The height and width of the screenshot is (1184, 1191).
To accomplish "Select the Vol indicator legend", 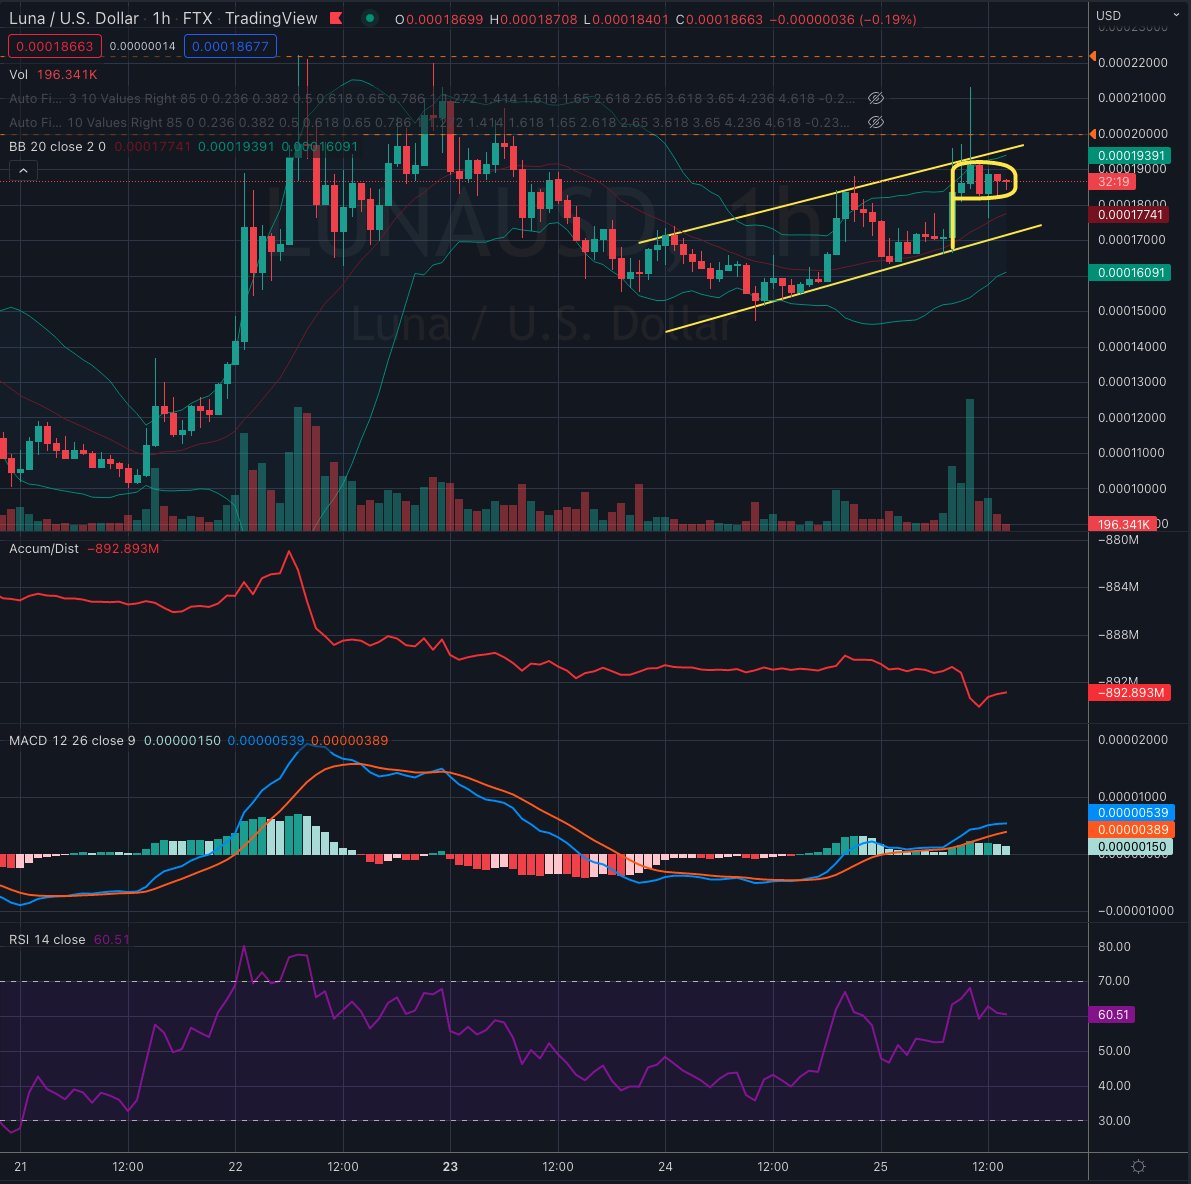I will pyautogui.click(x=18, y=74).
